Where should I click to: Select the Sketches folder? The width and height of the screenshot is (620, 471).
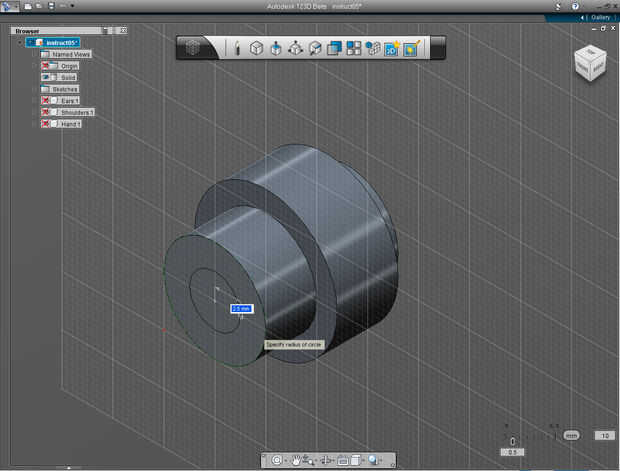[x=60, y=89]
